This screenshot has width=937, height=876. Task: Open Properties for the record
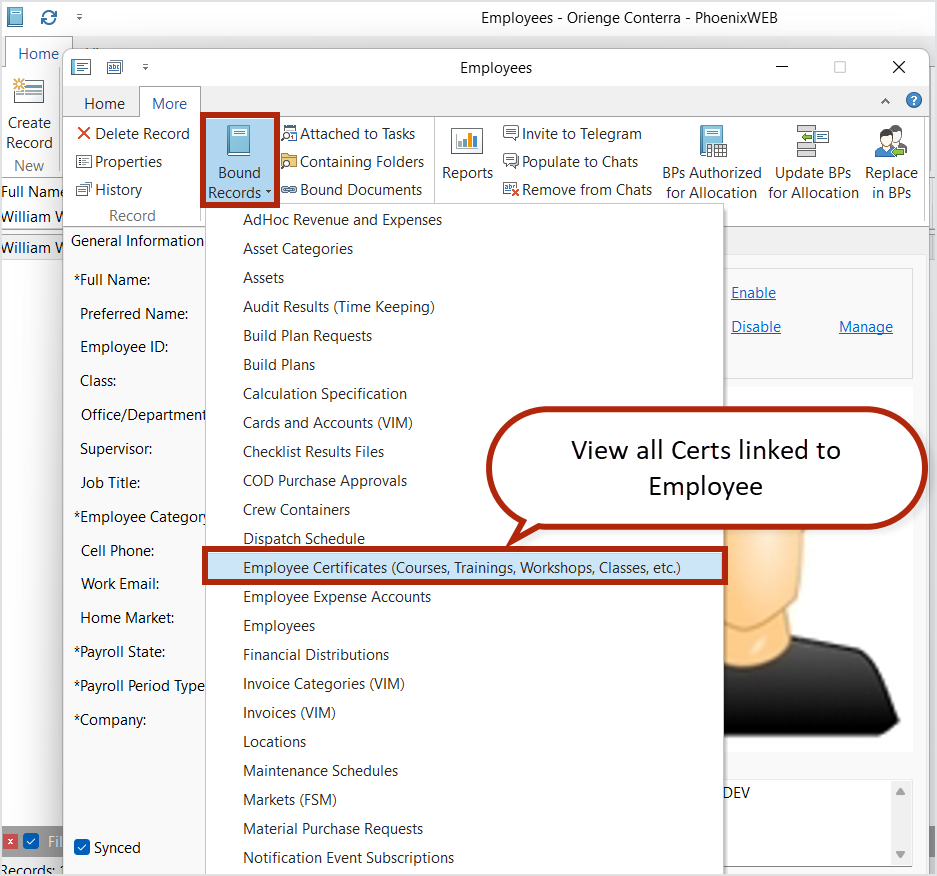tap(120, 161)
